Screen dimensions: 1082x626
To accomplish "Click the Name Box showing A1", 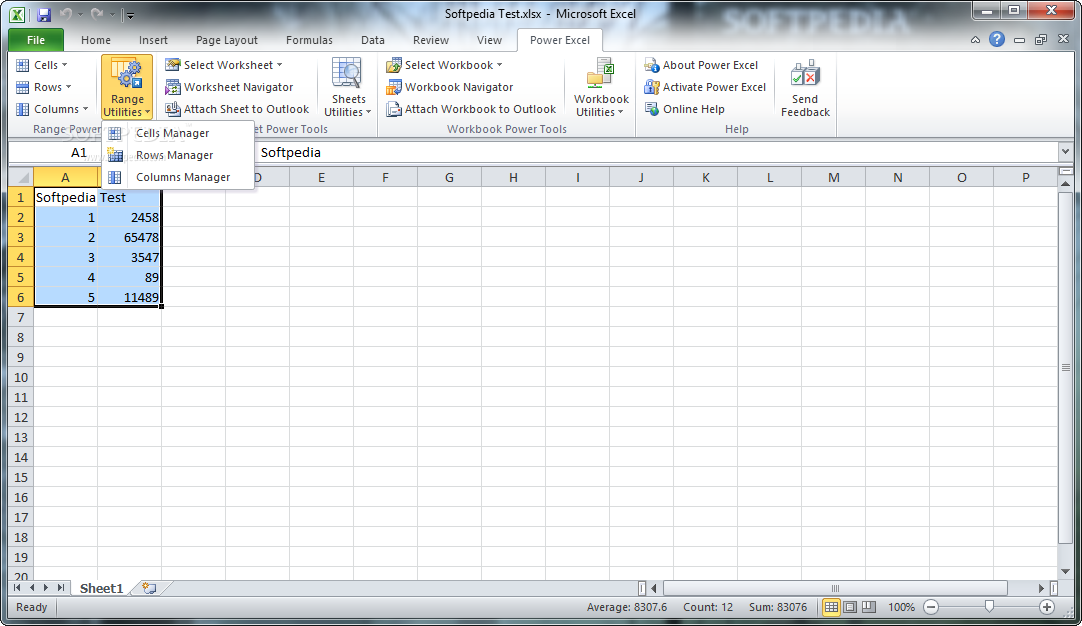I will 79,153.
